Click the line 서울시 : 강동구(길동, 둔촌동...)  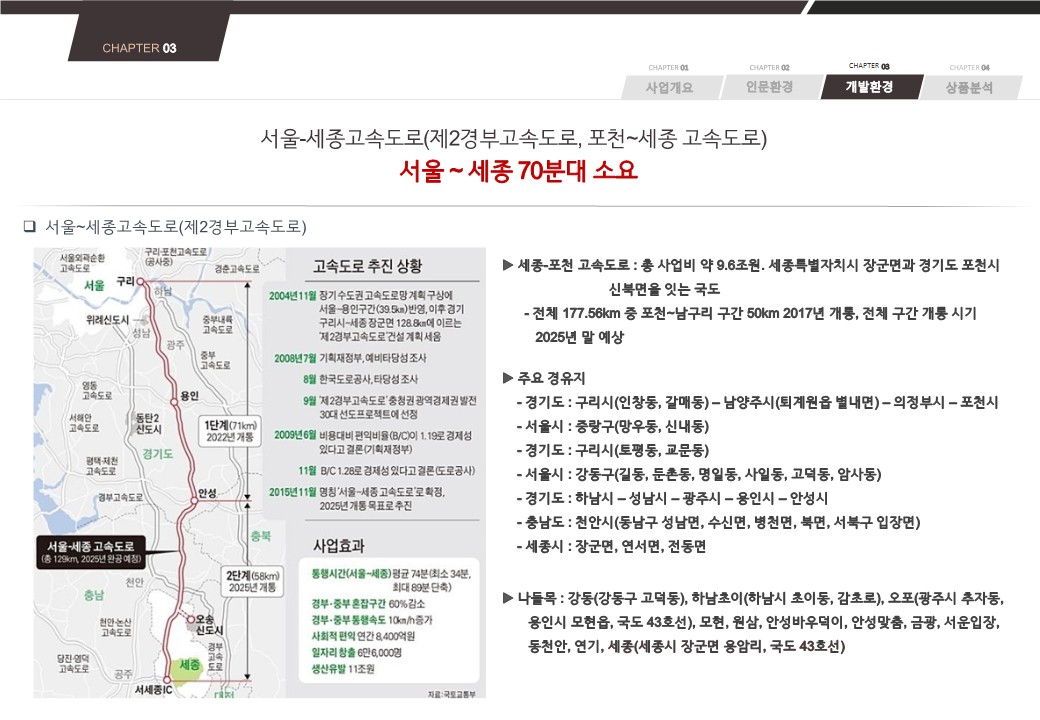click(x=699, y=474)
